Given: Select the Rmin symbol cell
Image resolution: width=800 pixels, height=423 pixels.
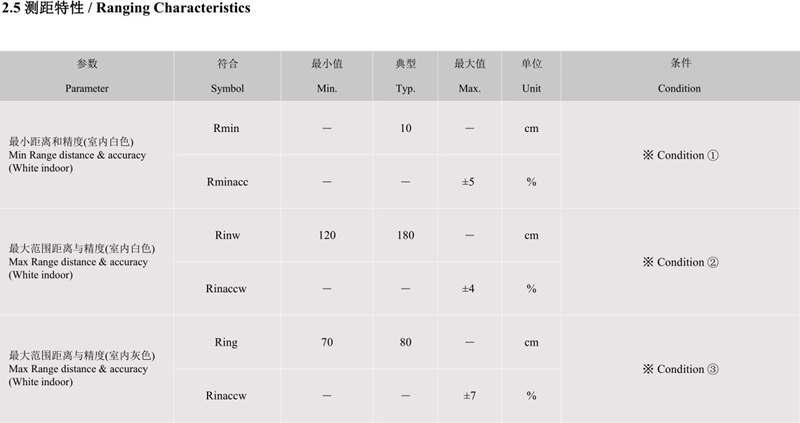Looking at the screenshot, I should 227,129.
